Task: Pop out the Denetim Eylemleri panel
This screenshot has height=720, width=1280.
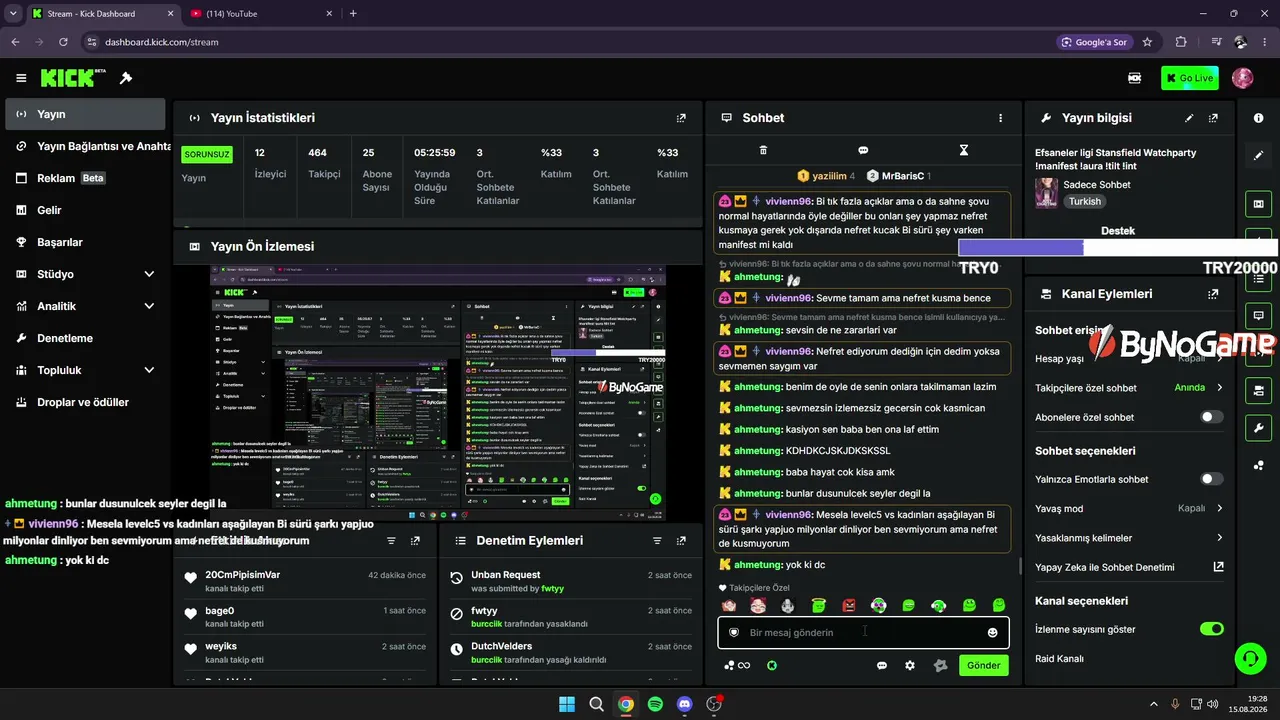Action: pos(681,540)
